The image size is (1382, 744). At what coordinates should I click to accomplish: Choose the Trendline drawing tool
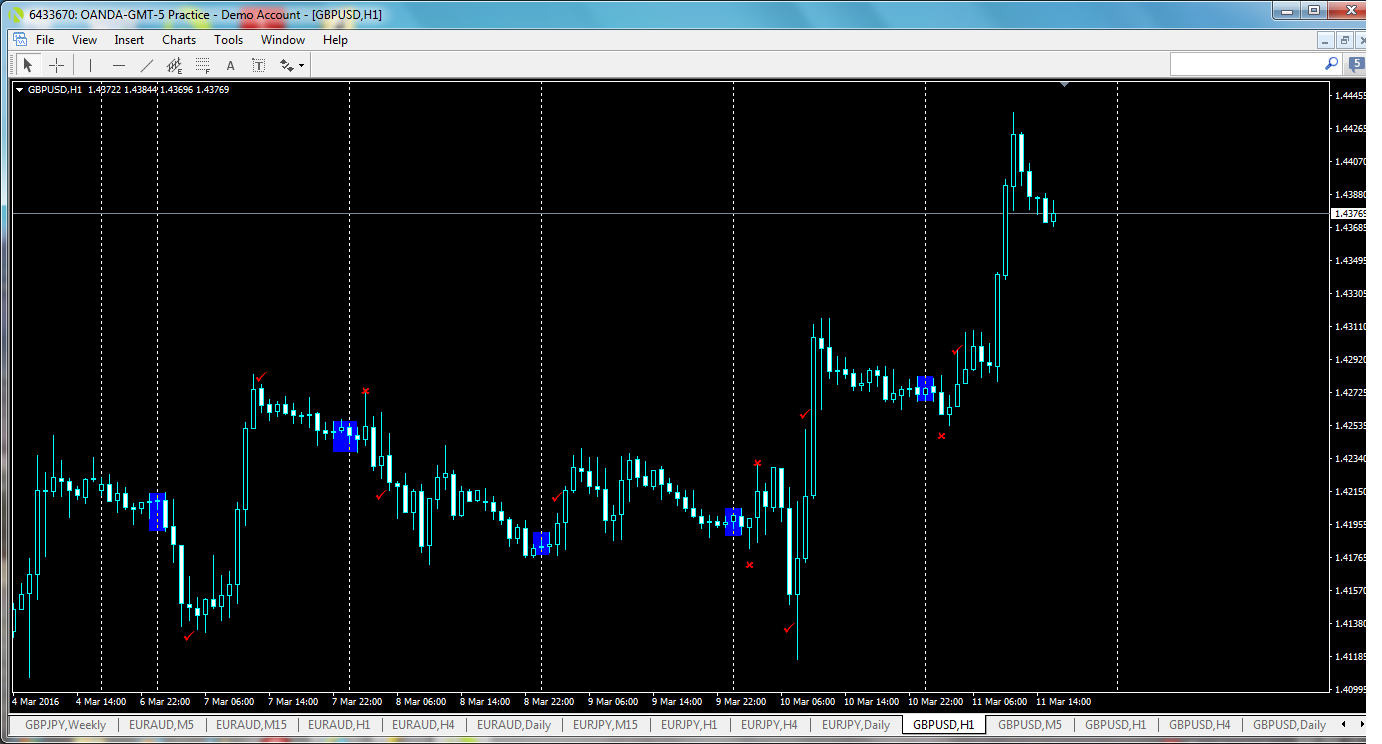[147, 65]
